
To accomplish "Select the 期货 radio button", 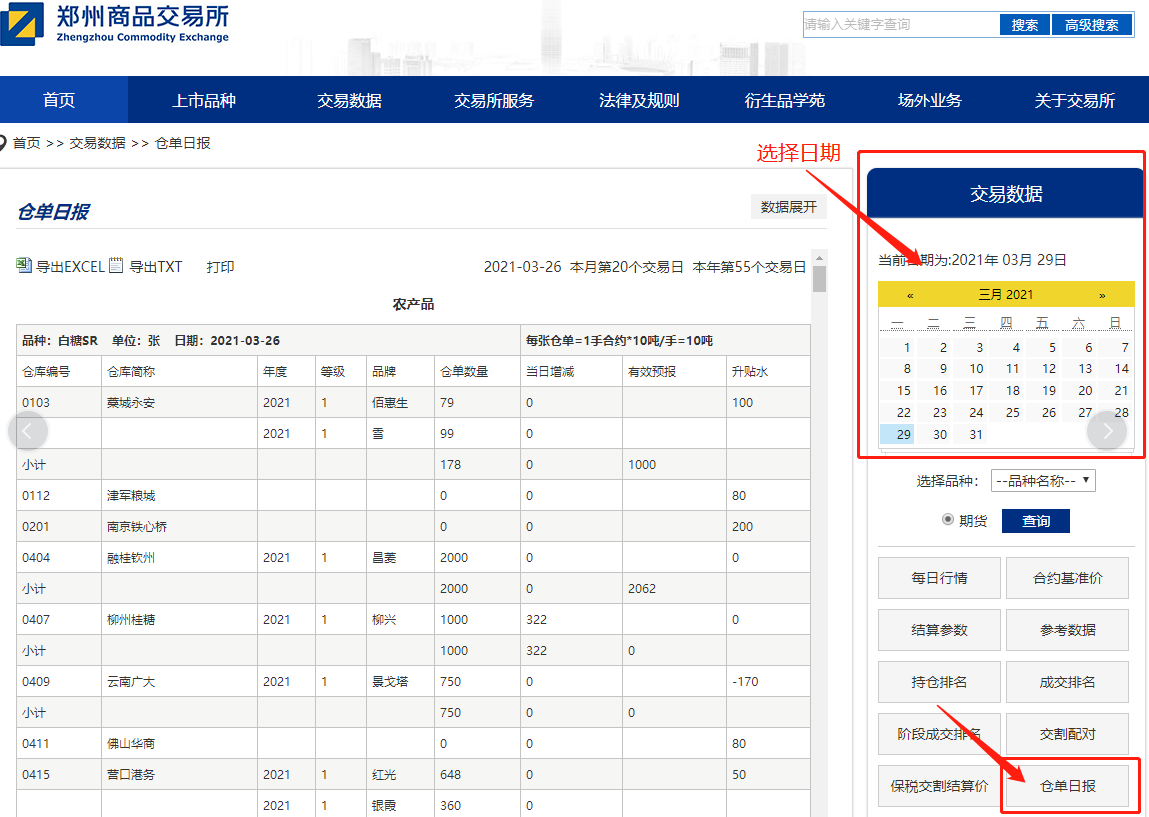I will pyautogui.click(x=948, y=520).
